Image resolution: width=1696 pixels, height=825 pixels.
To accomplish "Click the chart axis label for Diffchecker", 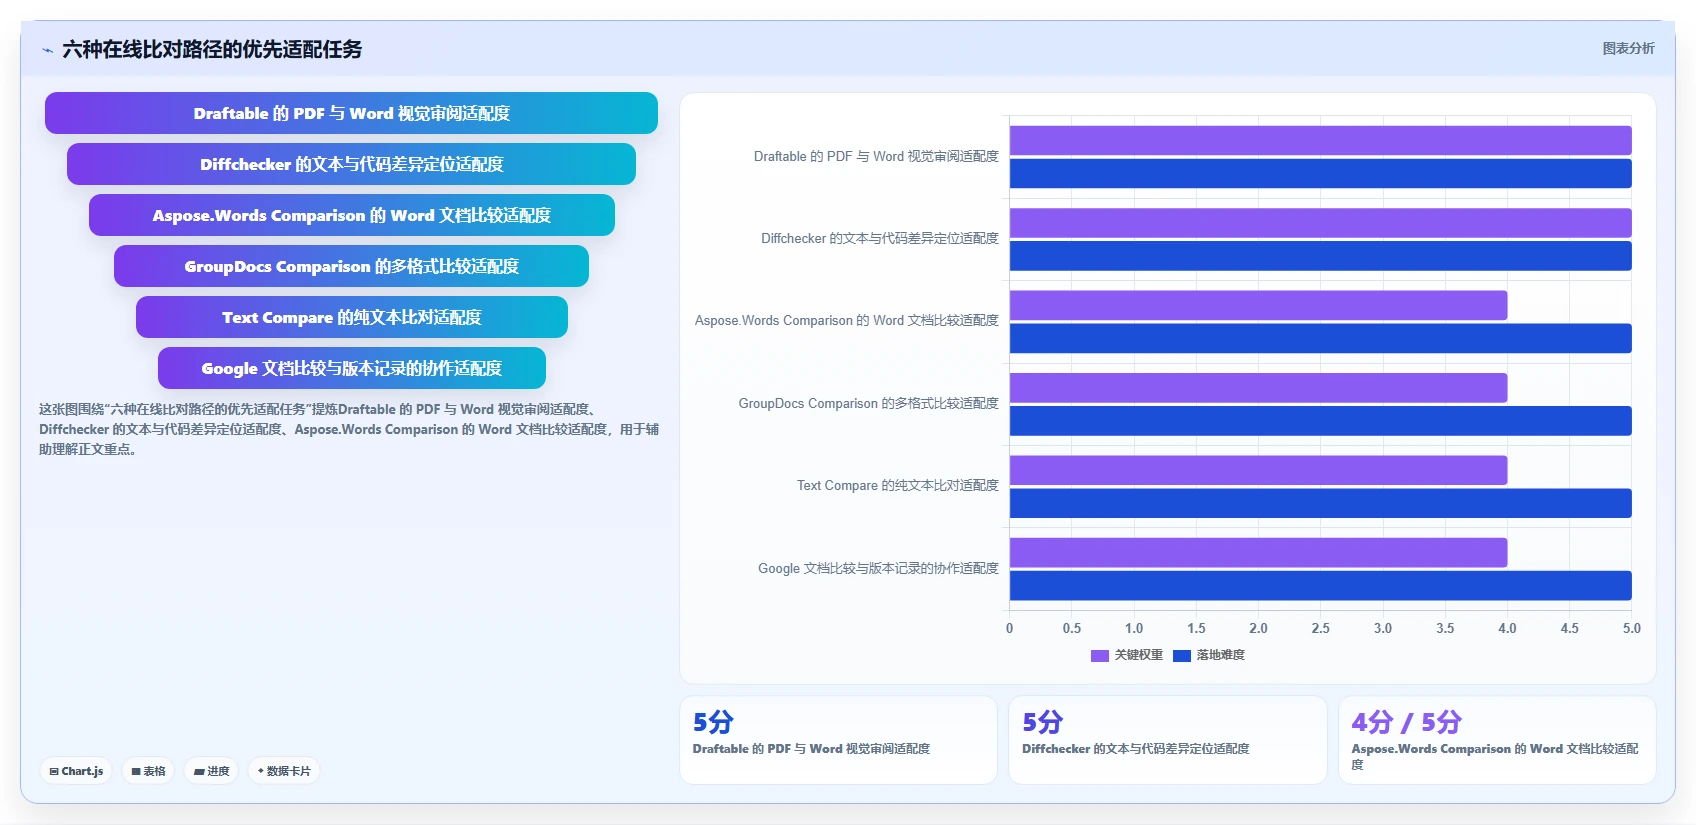I will [x=880, y=238].
